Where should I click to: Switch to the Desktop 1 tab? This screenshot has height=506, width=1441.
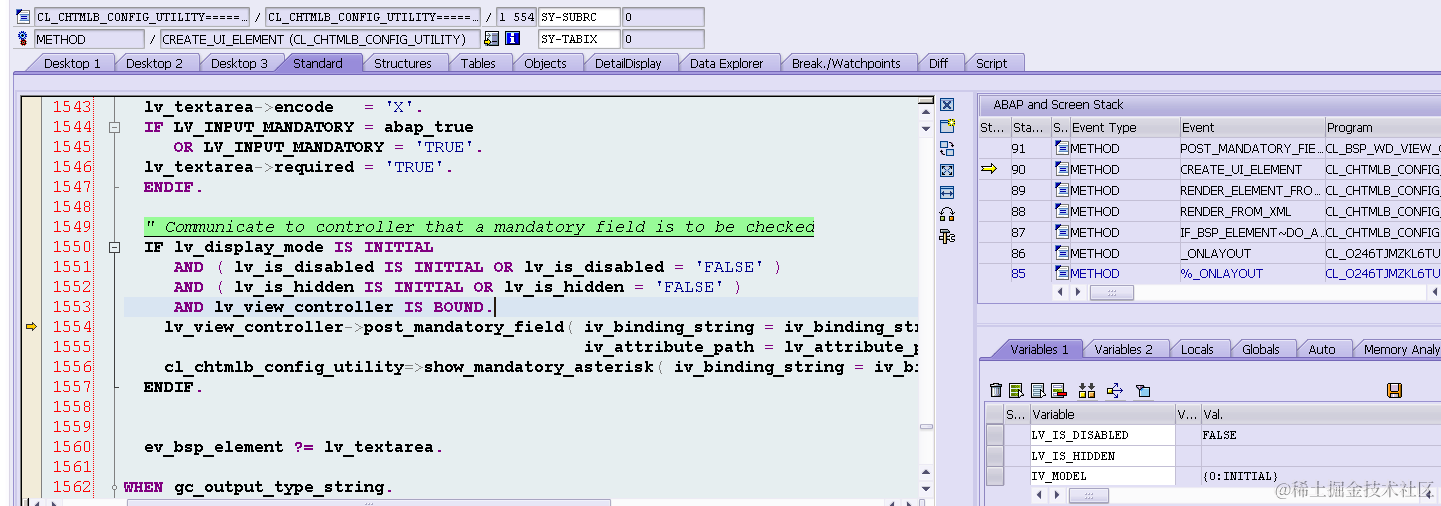[x=72, y=63]
